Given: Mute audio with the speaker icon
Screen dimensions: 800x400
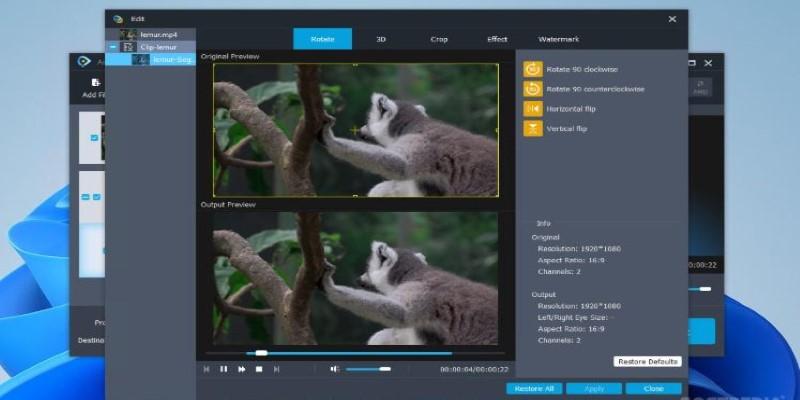Looking at the screenshot, I should [x=335, y=369].
